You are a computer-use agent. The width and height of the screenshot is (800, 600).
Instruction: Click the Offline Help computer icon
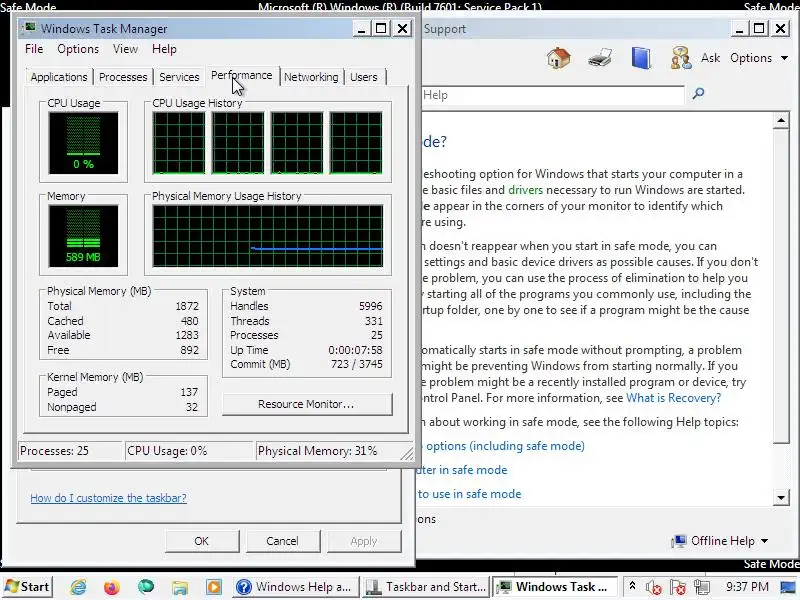(679, 541)
